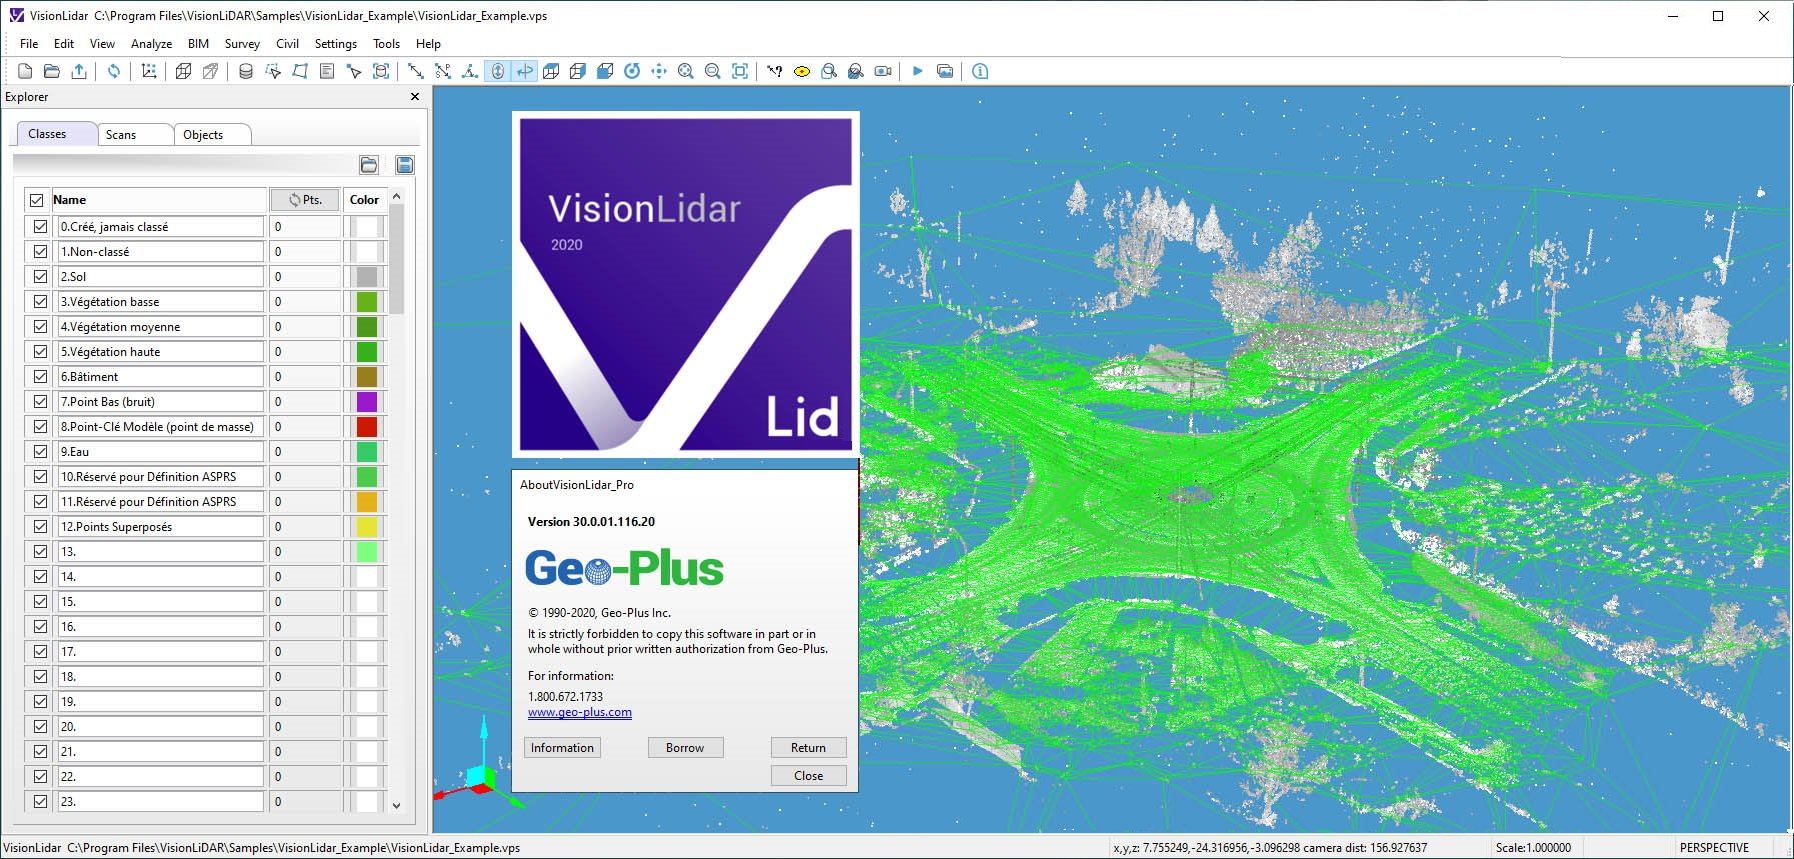
Task: Click the export upload-arrow toolbar icon
Action: click(79, 71)
